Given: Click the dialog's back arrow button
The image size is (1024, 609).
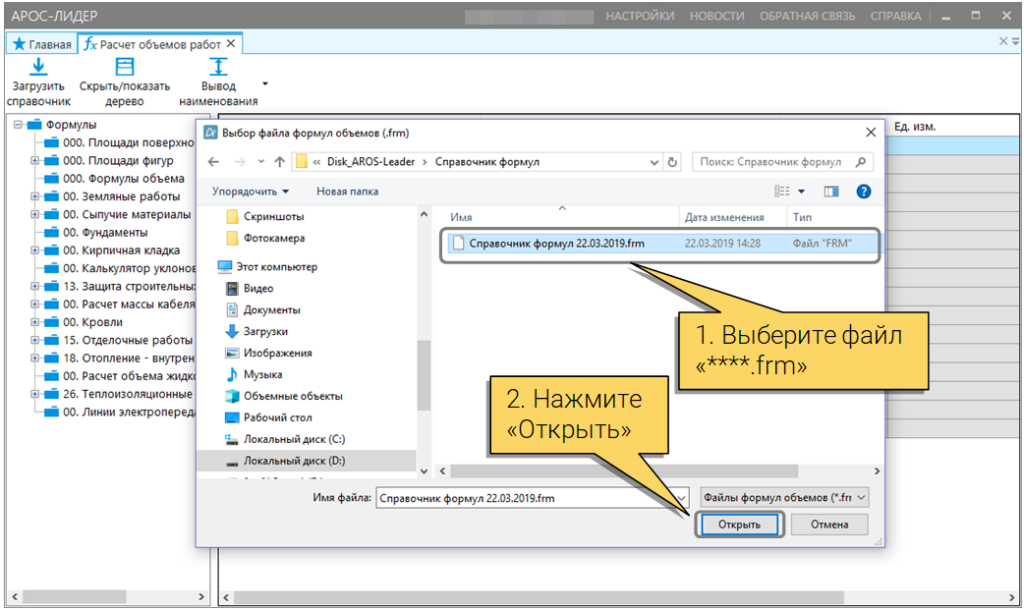Looking at the screenshot, I should [x=214, y=162].
